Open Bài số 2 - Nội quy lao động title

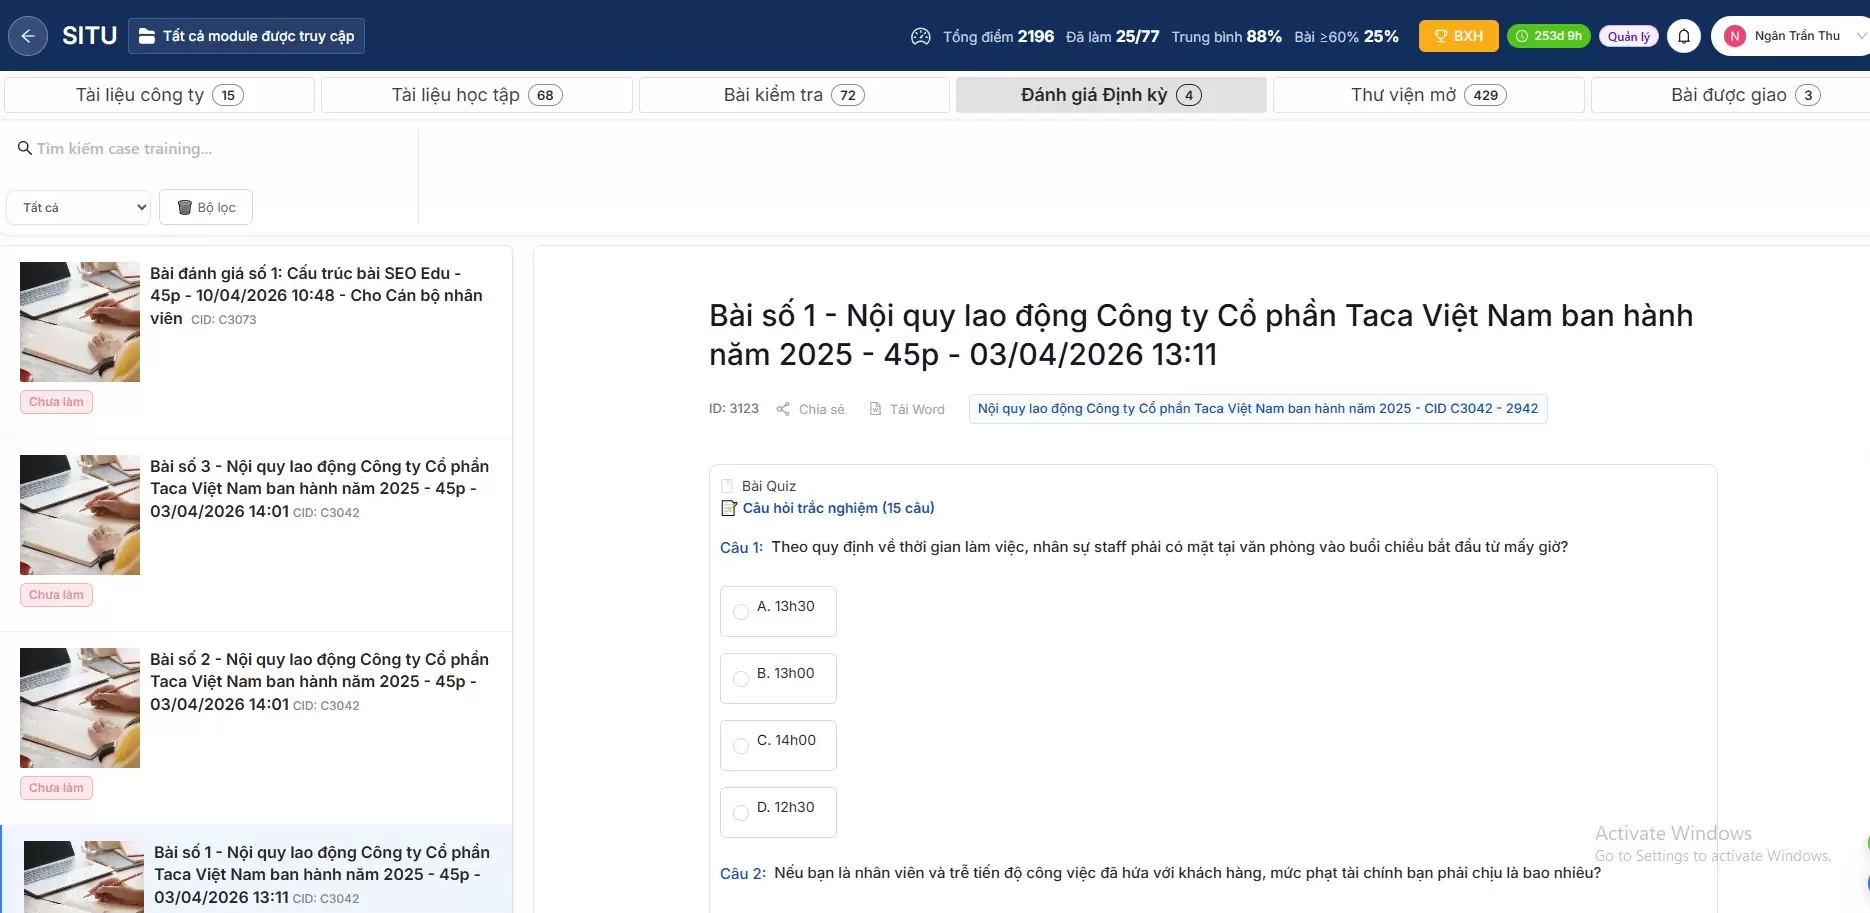point(319,681)
